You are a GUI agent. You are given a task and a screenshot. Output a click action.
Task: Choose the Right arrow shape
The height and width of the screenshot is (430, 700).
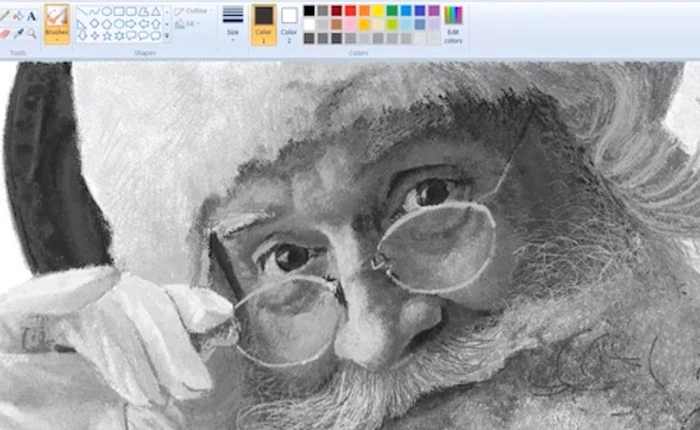[131, 24]
